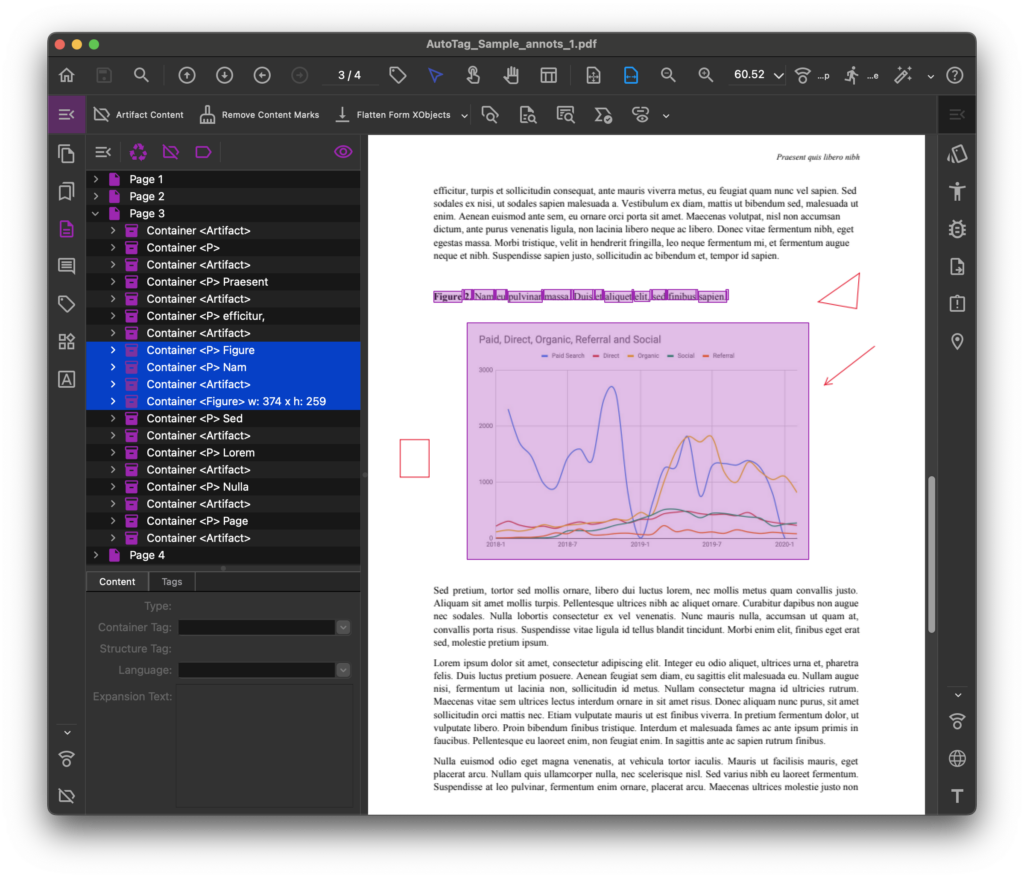The image size is (1024, 878).
Task: Click the tag icon in top toolbar
Action: coord(398,75)
